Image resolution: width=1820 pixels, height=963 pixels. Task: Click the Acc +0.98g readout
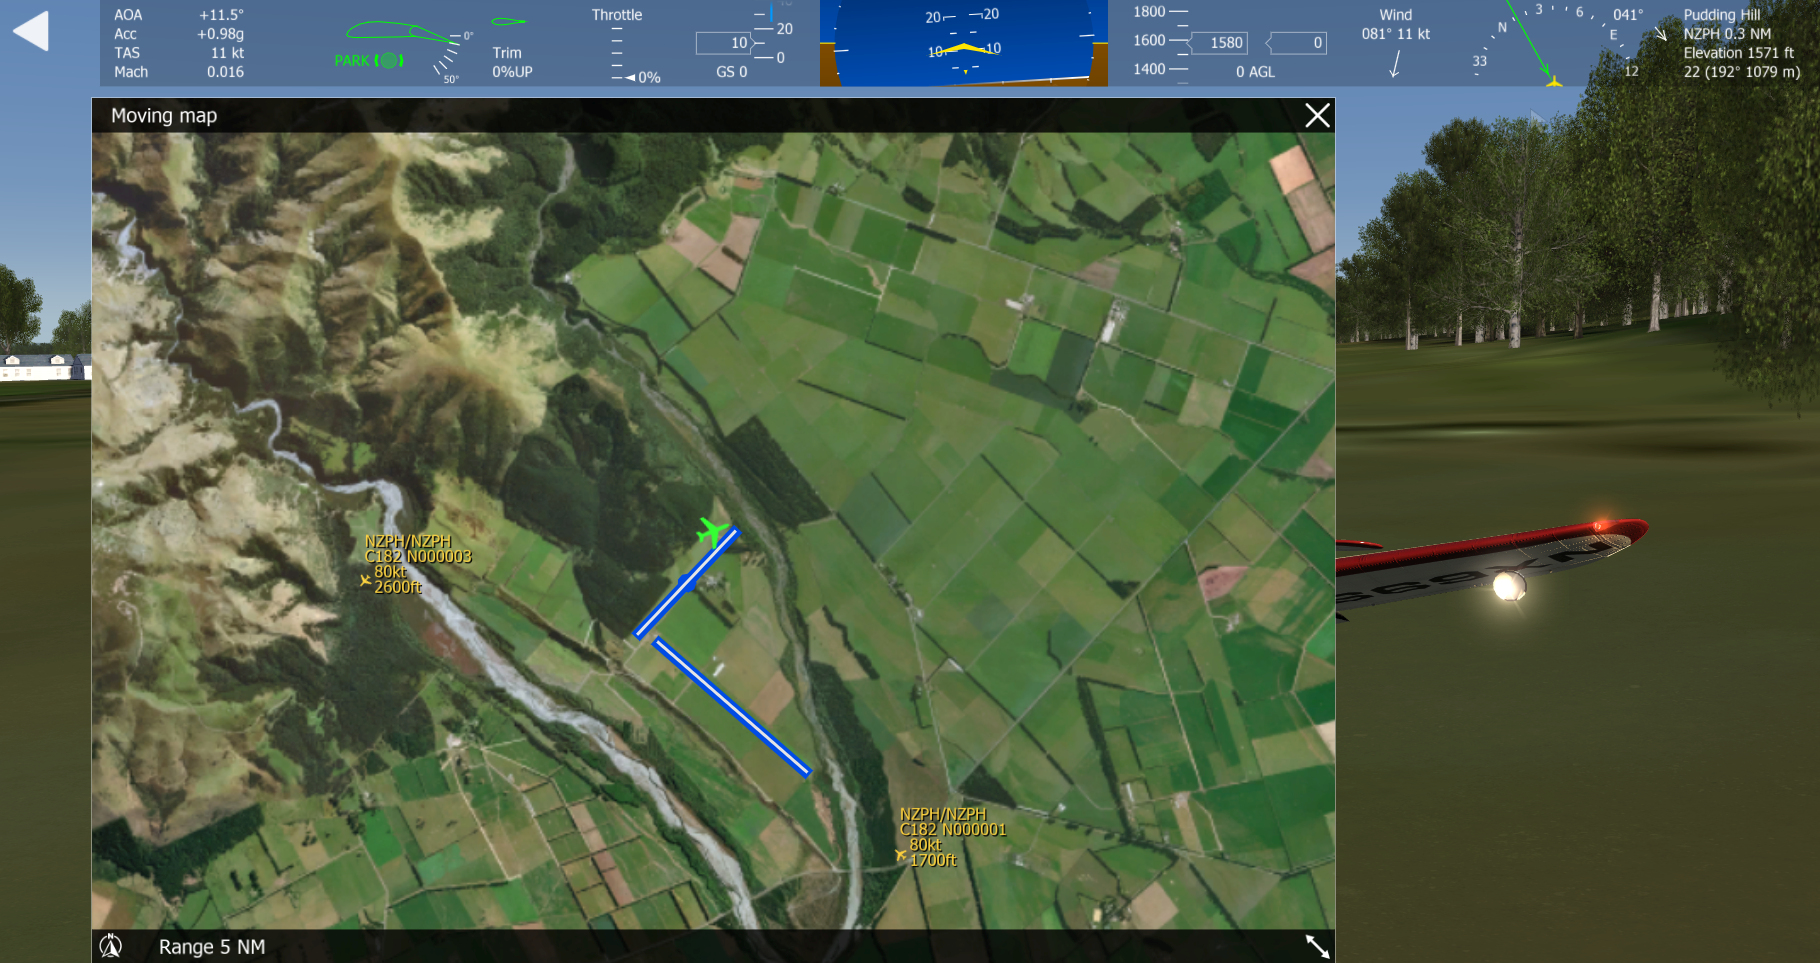[179, 34]
